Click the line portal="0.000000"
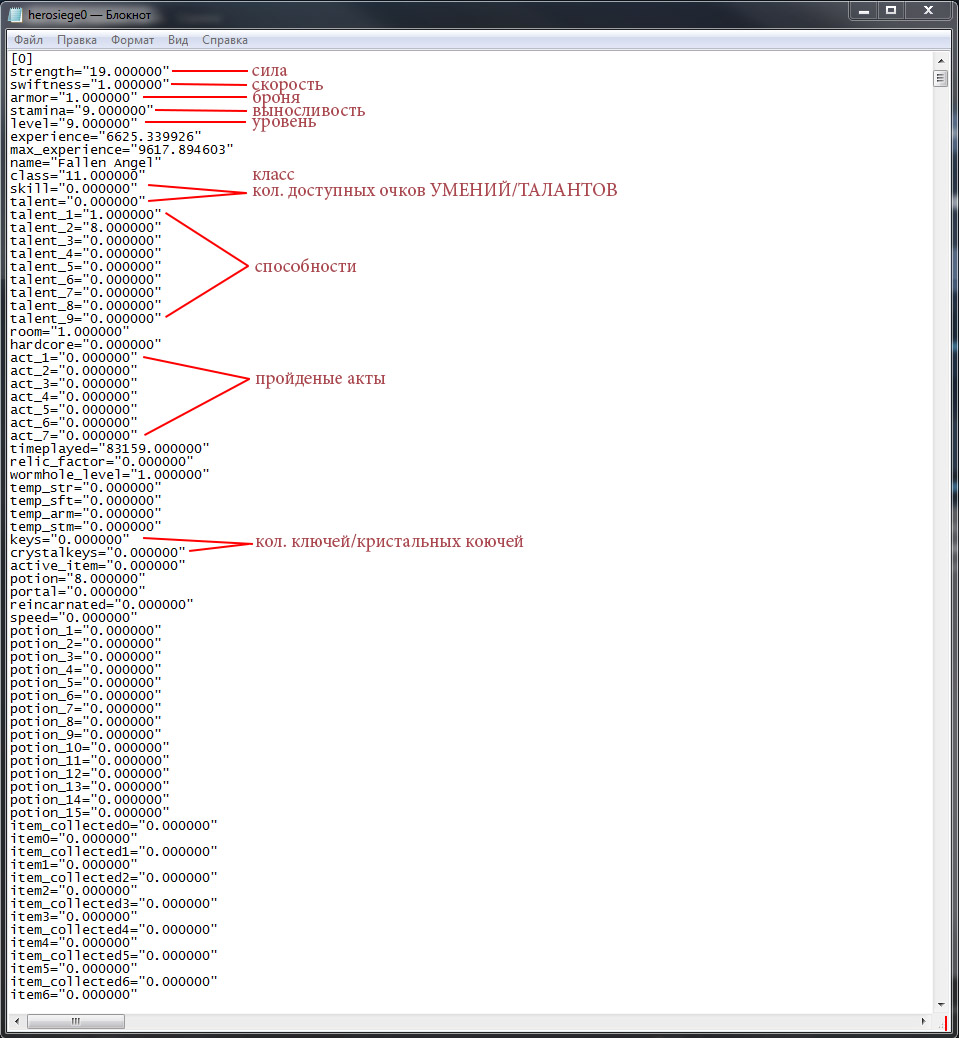 click(x=77, y=592)
